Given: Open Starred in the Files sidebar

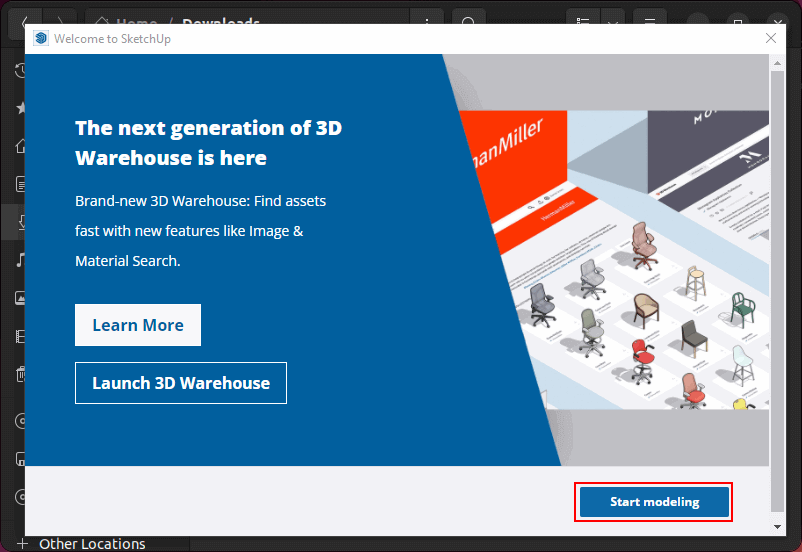Looking at the screenshot, I should (x=21, y=108).
